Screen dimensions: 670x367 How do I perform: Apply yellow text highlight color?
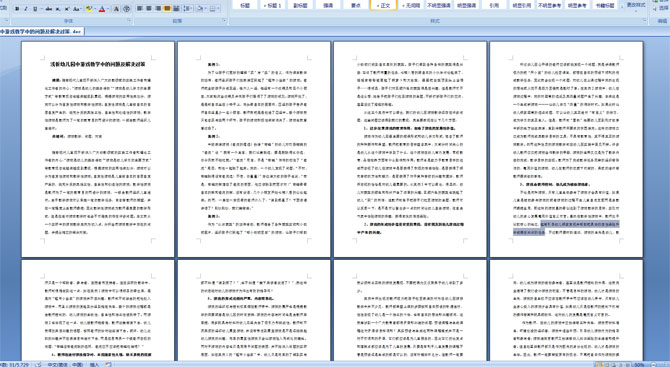(89, 9)
